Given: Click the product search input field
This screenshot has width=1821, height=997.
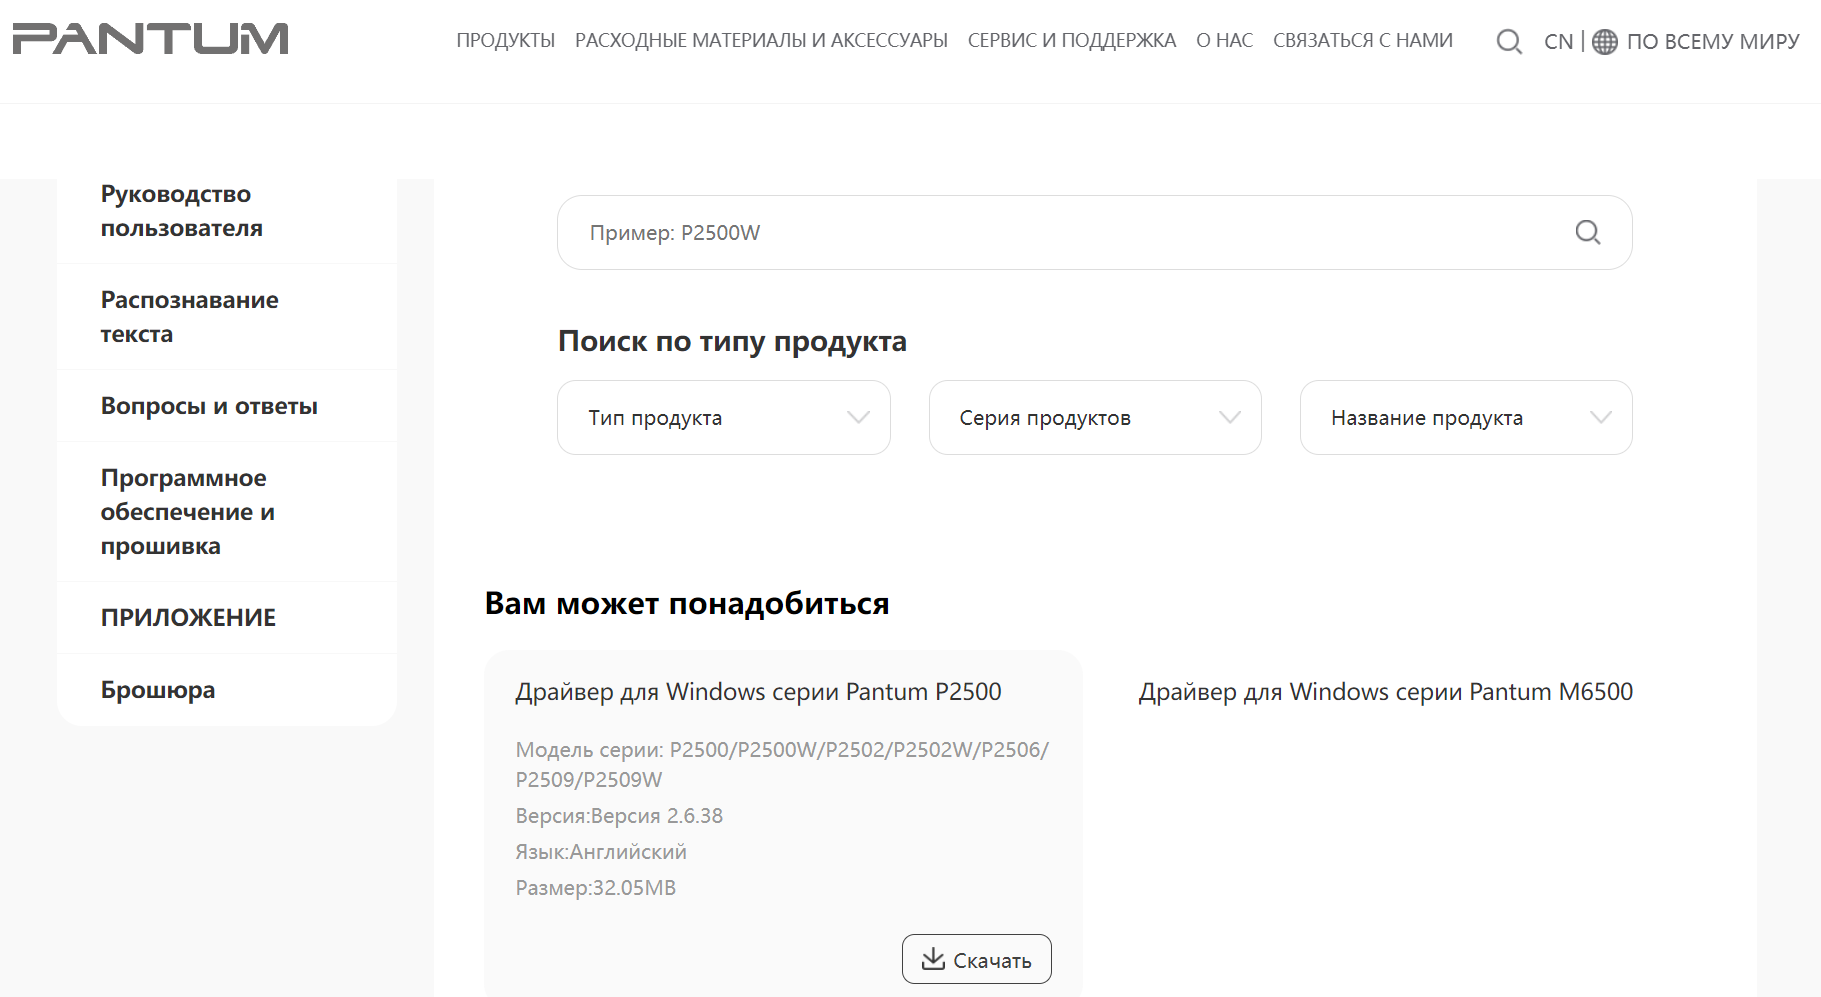Looking at the screenshot, I should click(1060, 232).
